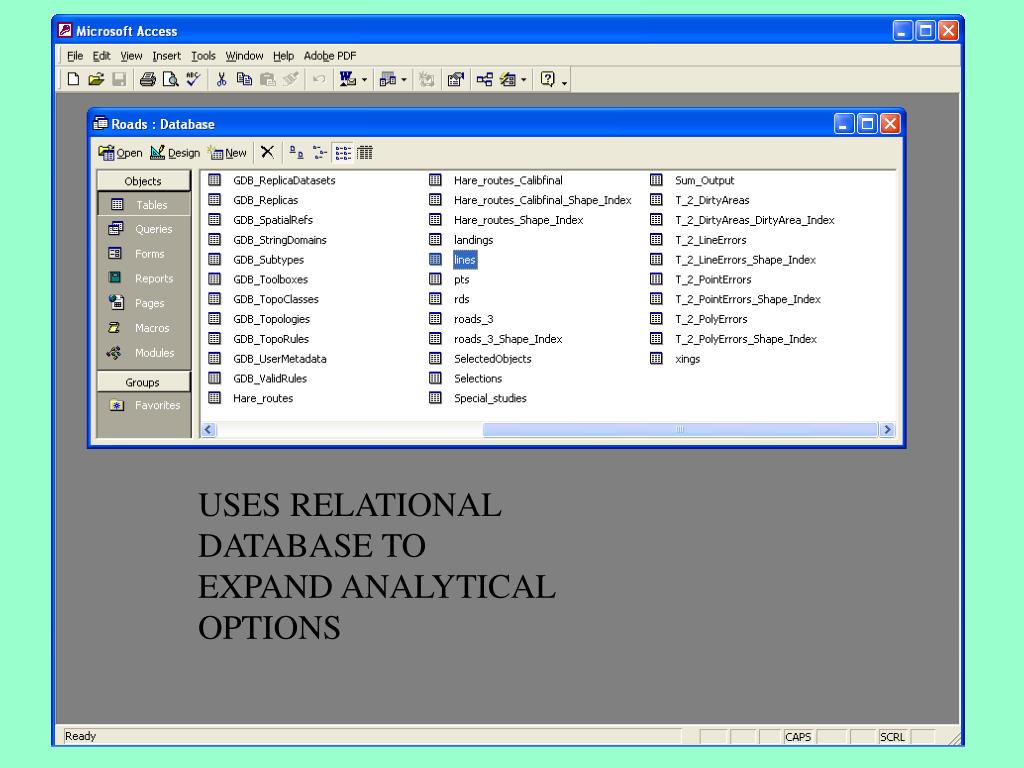The height and width of the screenshot is (768, 1024).
Task: Show Forms in the Objects bar
Action: (144, 254)
